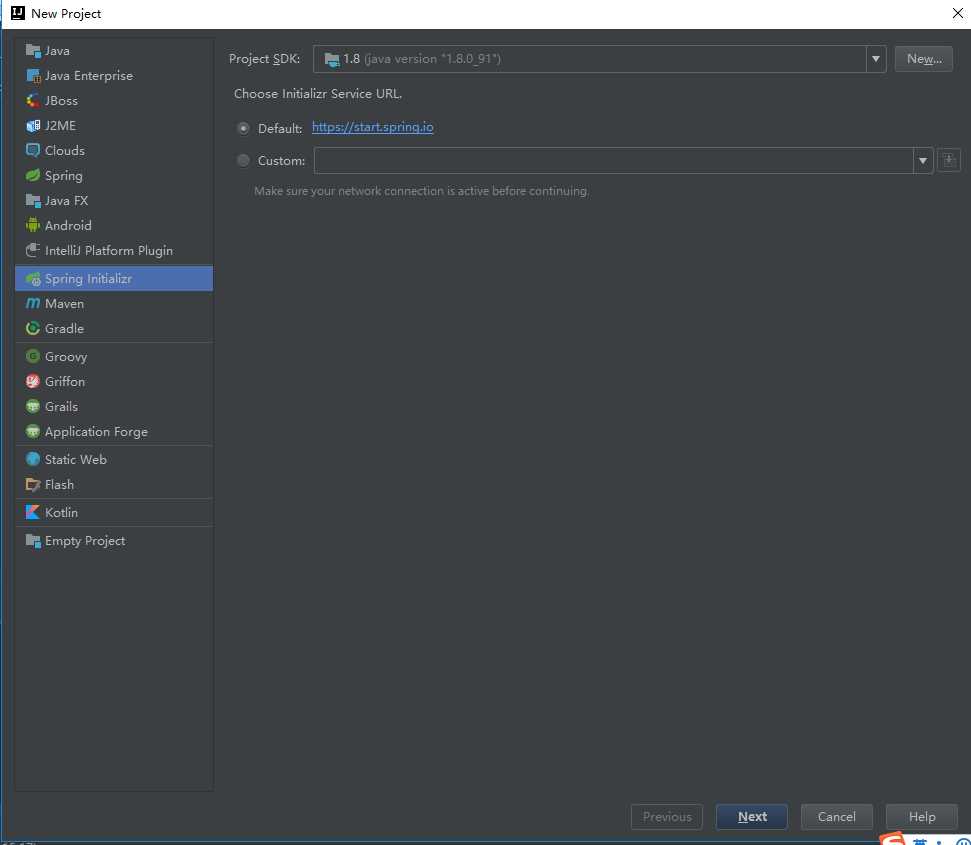The image size is (971, 845).
Task: Open the https://start.spring.io link
Action: click(373, 127)
